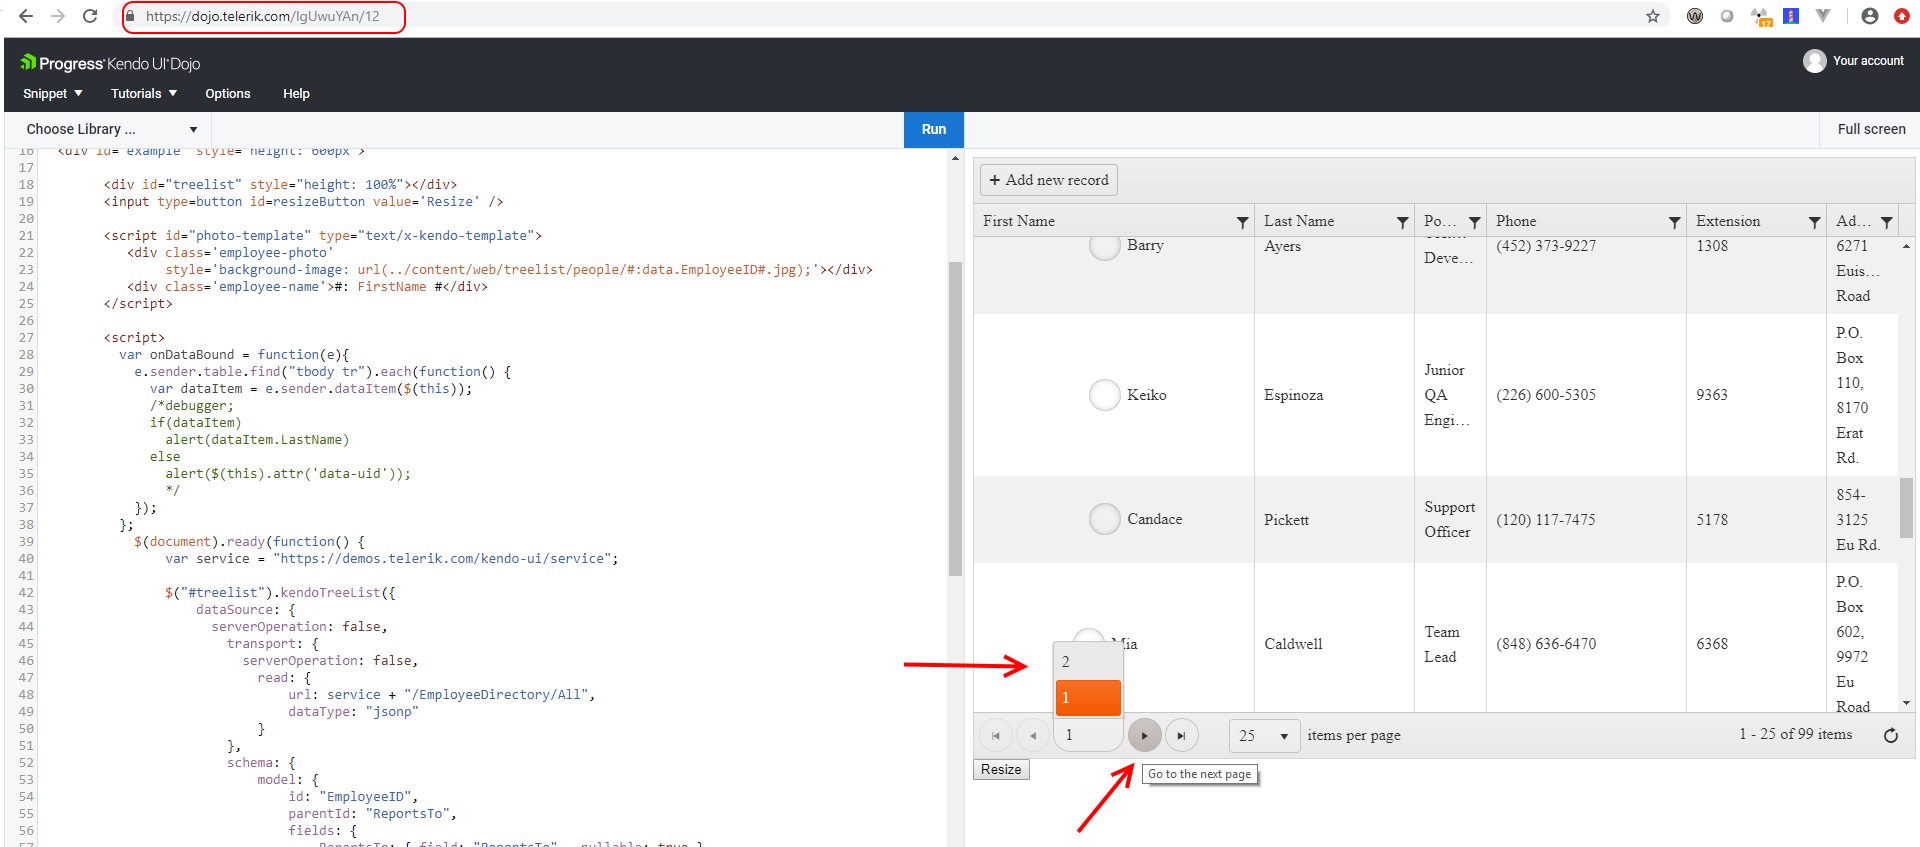The width and height of the screenshot is (1920, 847).
Task: Open the Last Name column filter
Action: click(1402, 222)
